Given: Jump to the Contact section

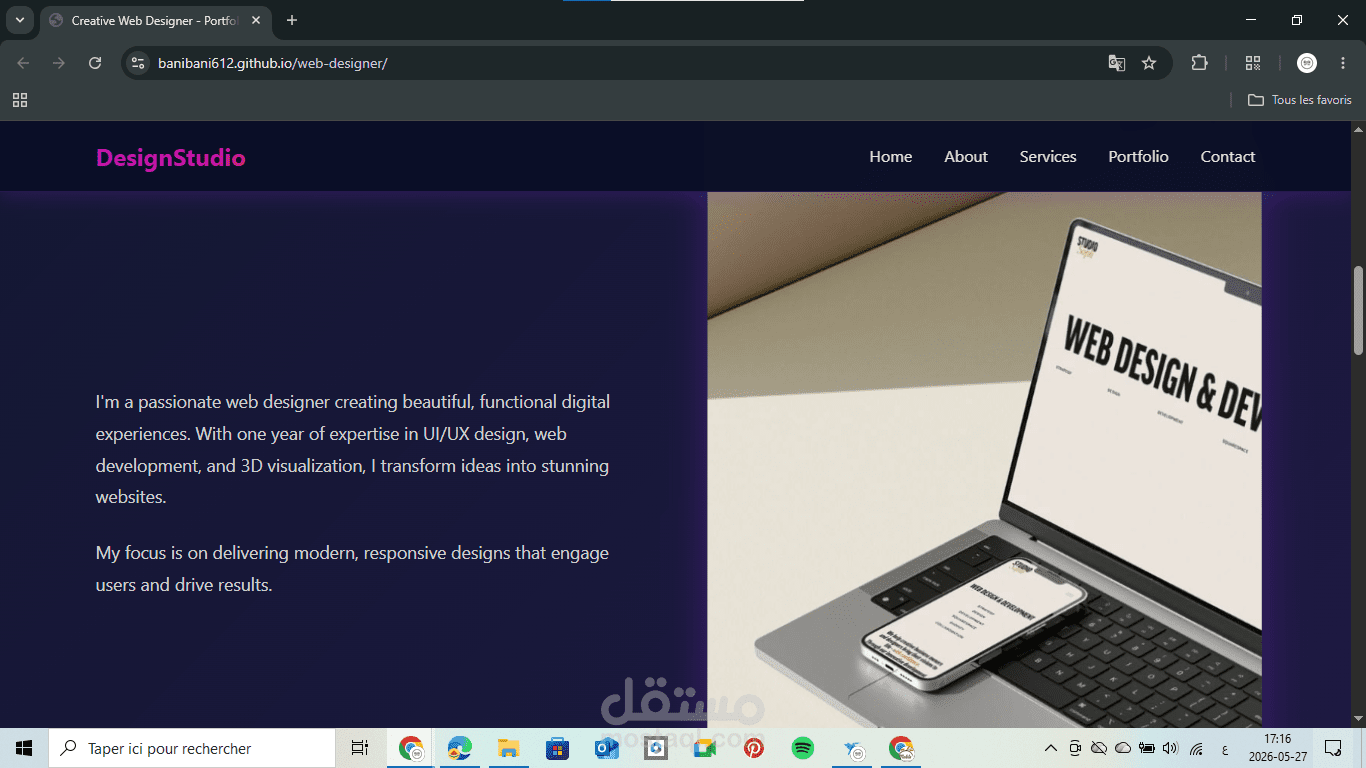Looking at the screenshot, I should pos(1228,157).
